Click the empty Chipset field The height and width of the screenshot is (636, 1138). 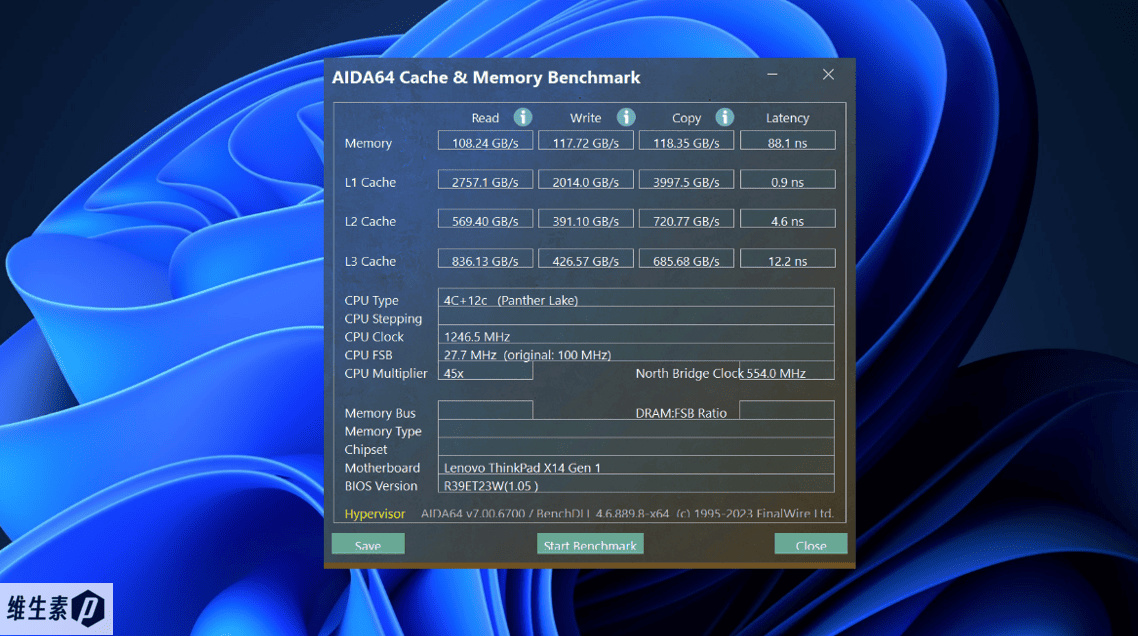coord(636,447)
